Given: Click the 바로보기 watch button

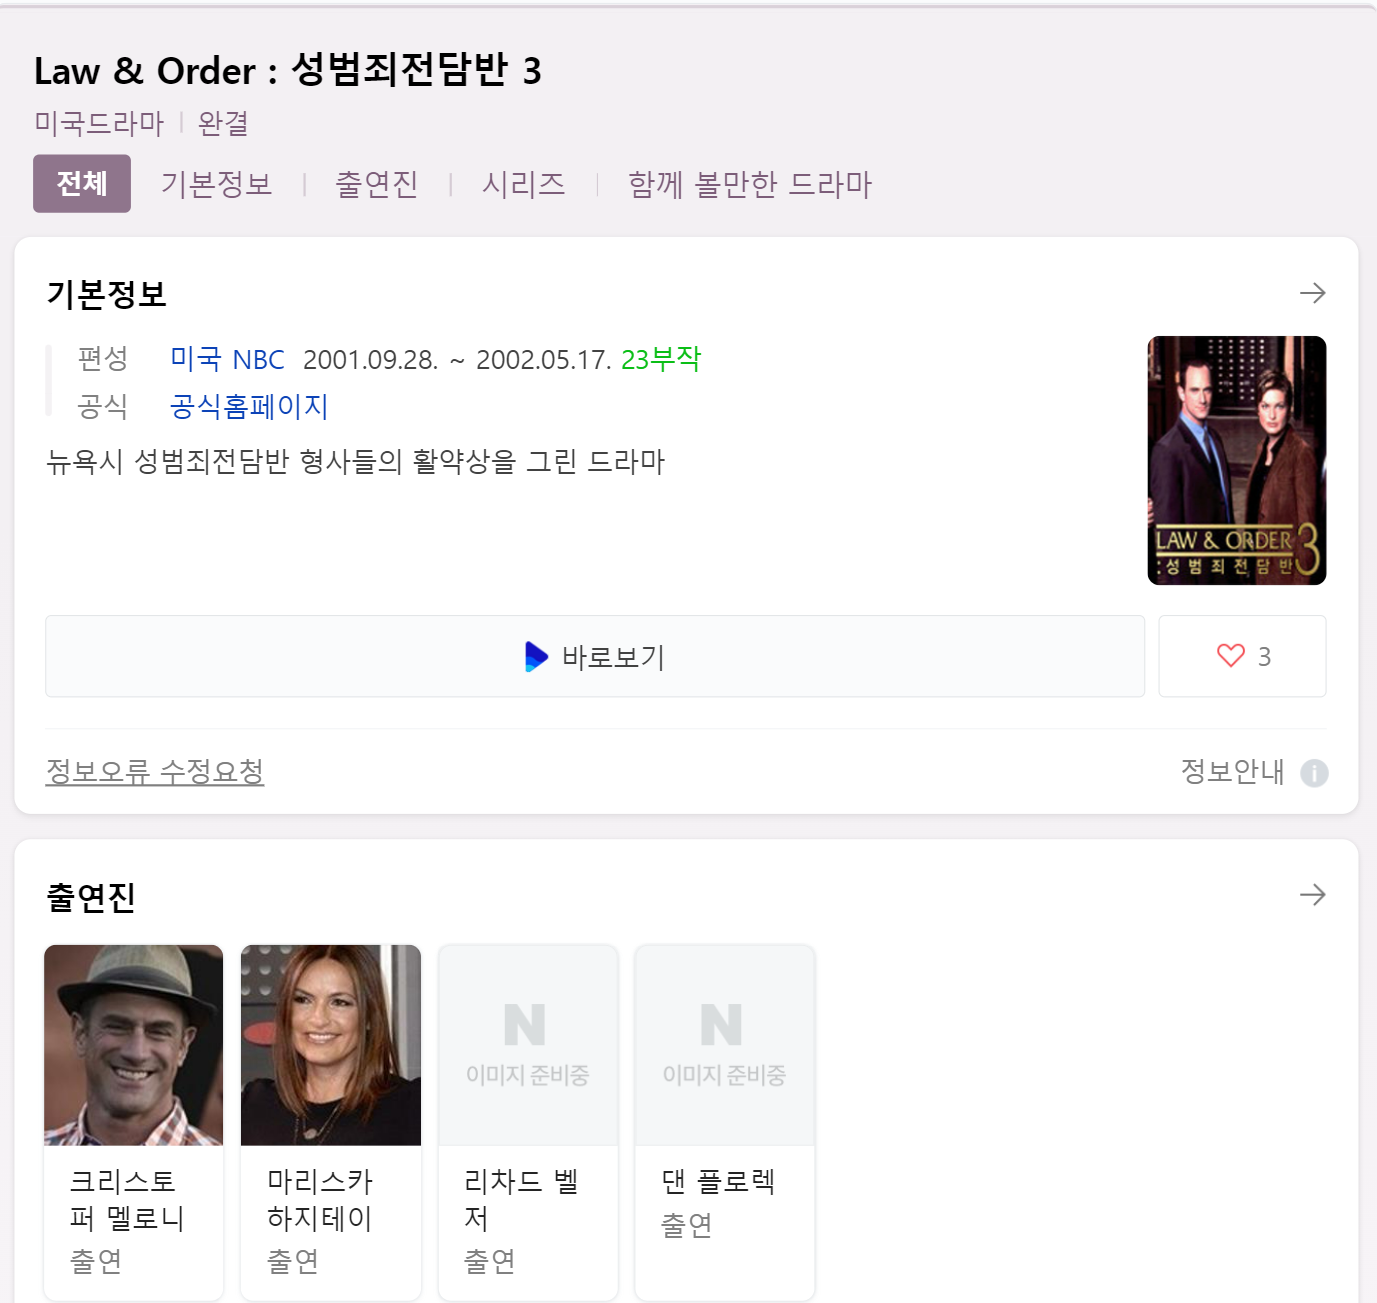Looking at the screenshot, I should pos(595,656).
